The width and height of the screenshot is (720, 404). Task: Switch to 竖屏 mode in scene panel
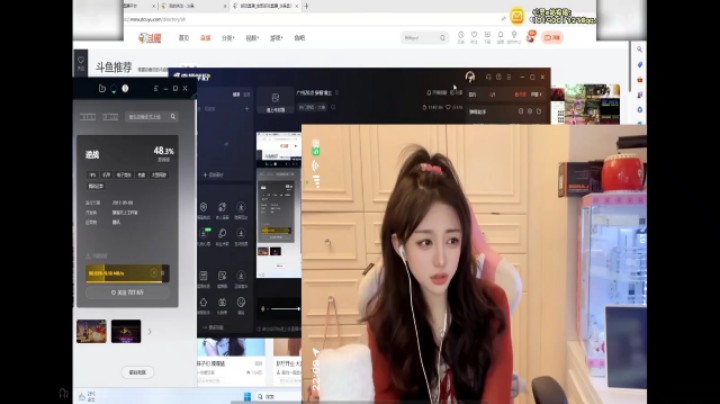tap(247, 94)
